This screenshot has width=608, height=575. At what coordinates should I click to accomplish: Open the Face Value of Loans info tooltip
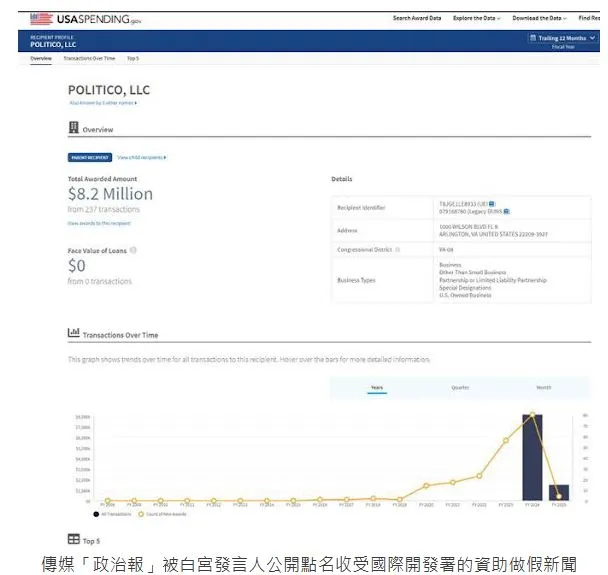tap(133, 250)
